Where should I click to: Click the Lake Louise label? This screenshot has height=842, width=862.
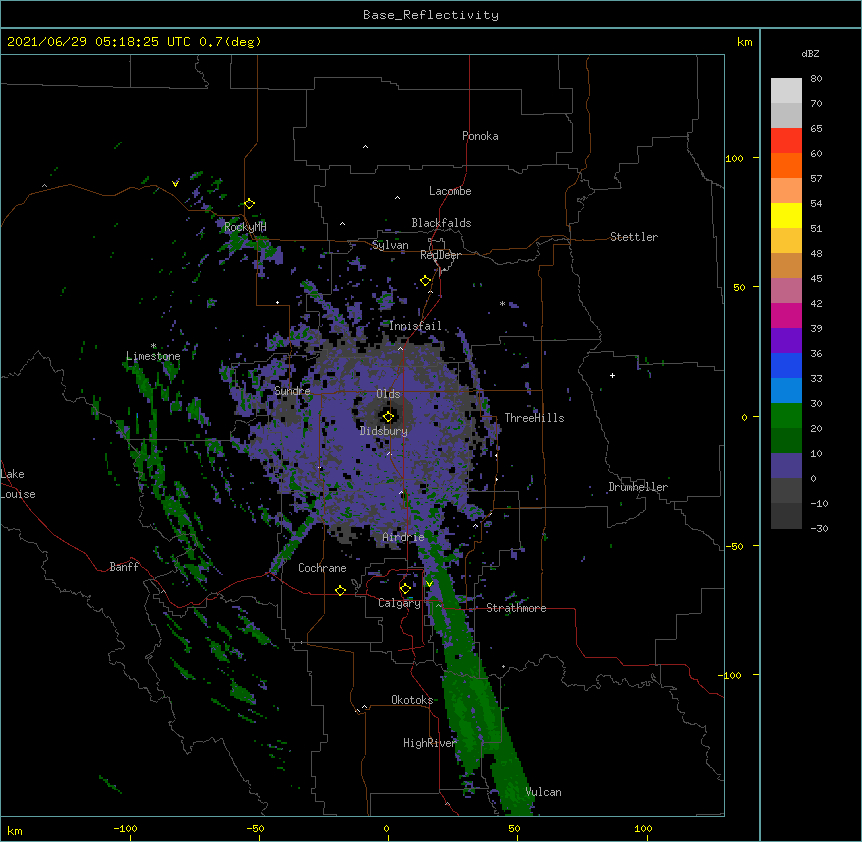click(x=18, y=484)
